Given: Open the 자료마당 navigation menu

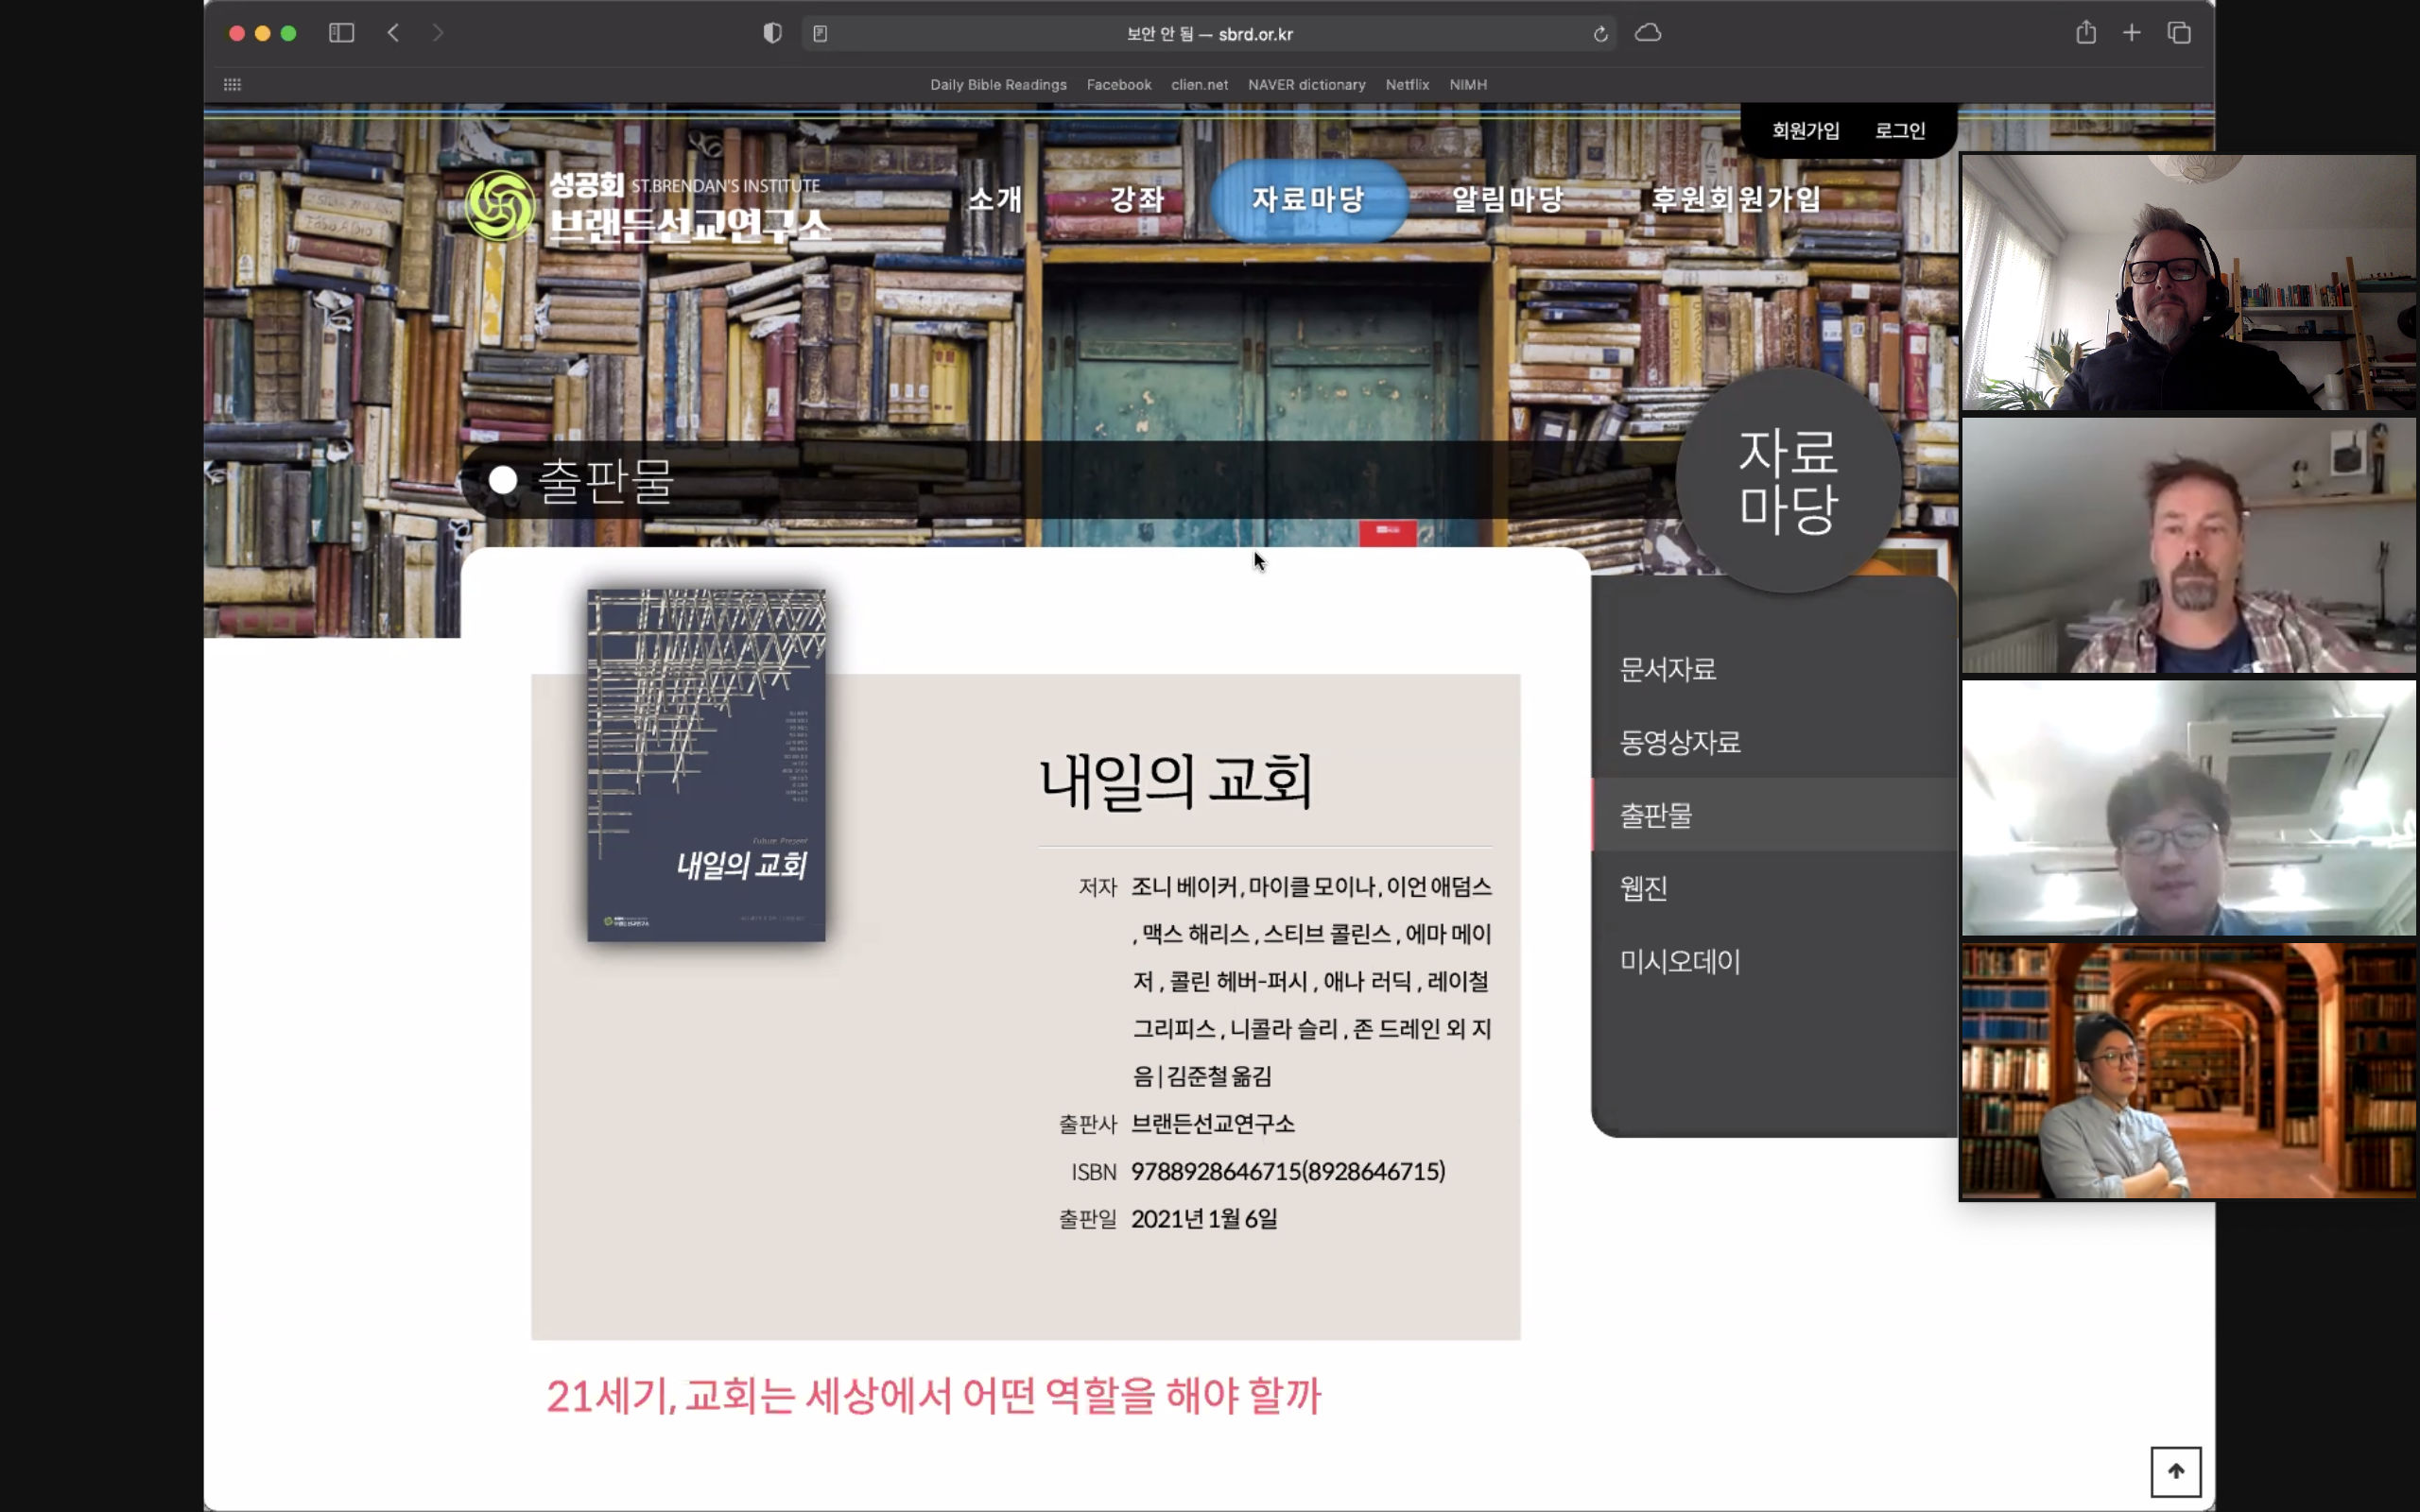Looking at the screenshot, I should 1308,199.
